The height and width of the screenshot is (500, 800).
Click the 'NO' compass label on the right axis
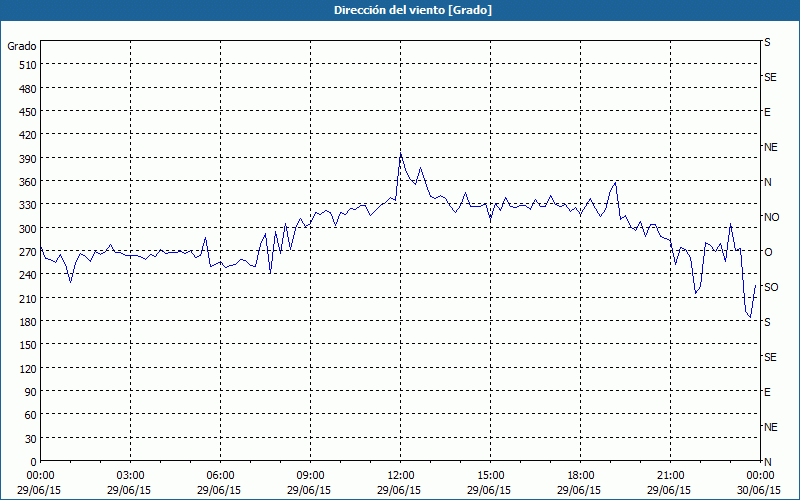pyautogui.click(x=772, y=217)
